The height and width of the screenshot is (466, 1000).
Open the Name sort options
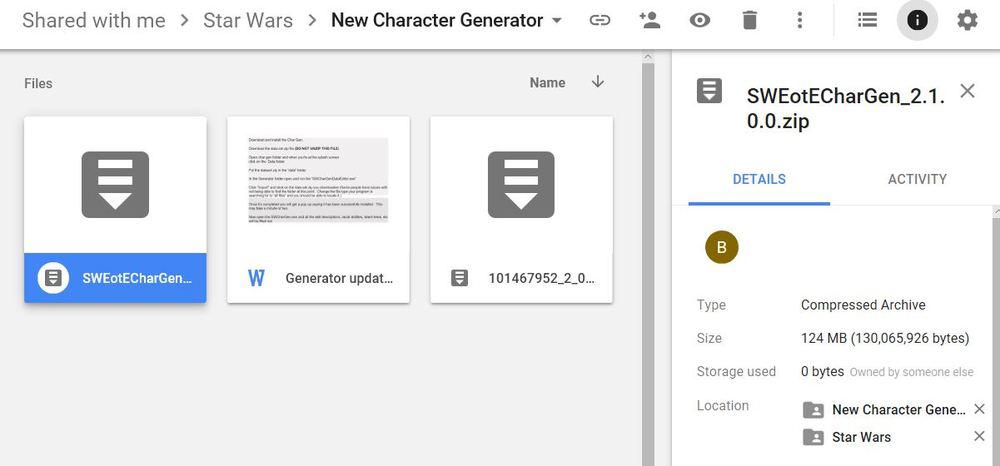547,83
